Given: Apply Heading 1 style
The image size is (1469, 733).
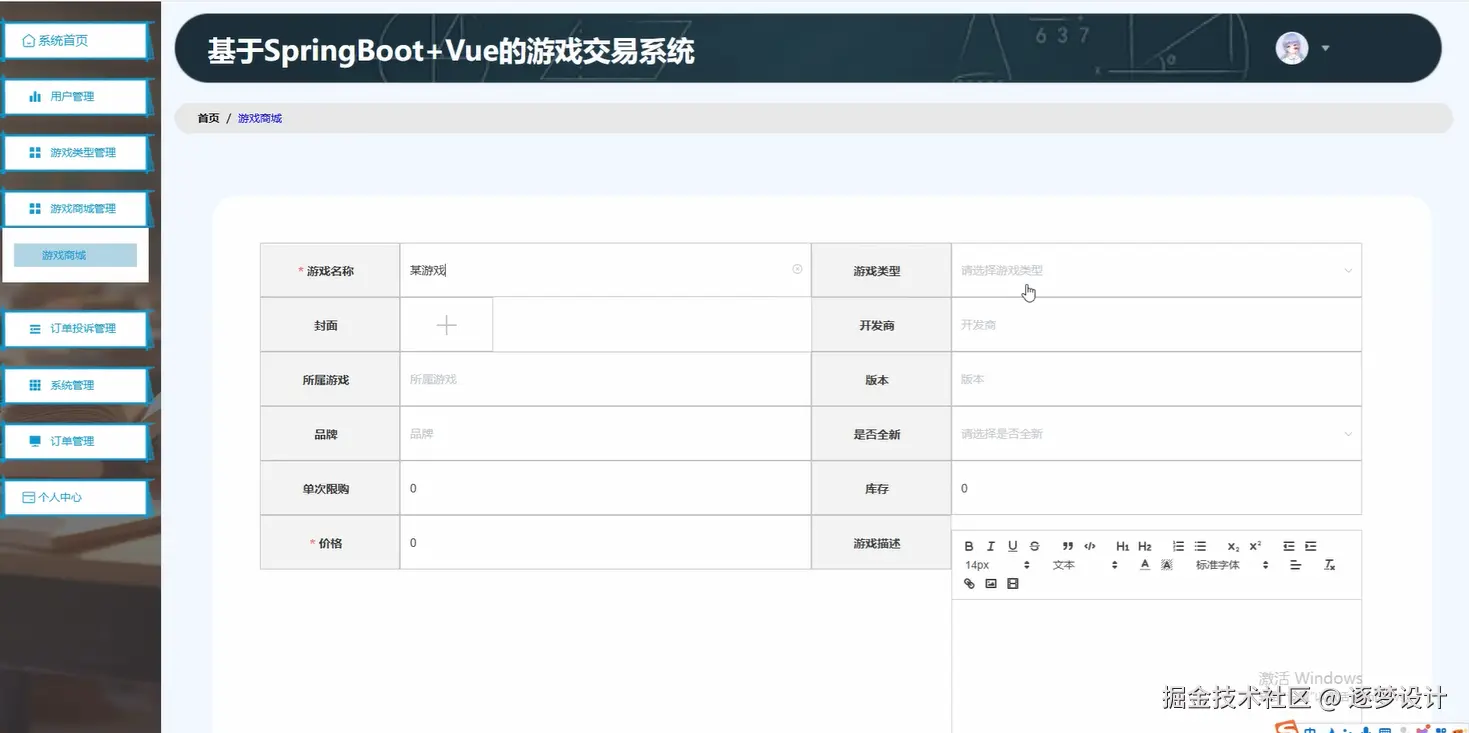Looking at the screenshot, I should tap(1123, 546).
